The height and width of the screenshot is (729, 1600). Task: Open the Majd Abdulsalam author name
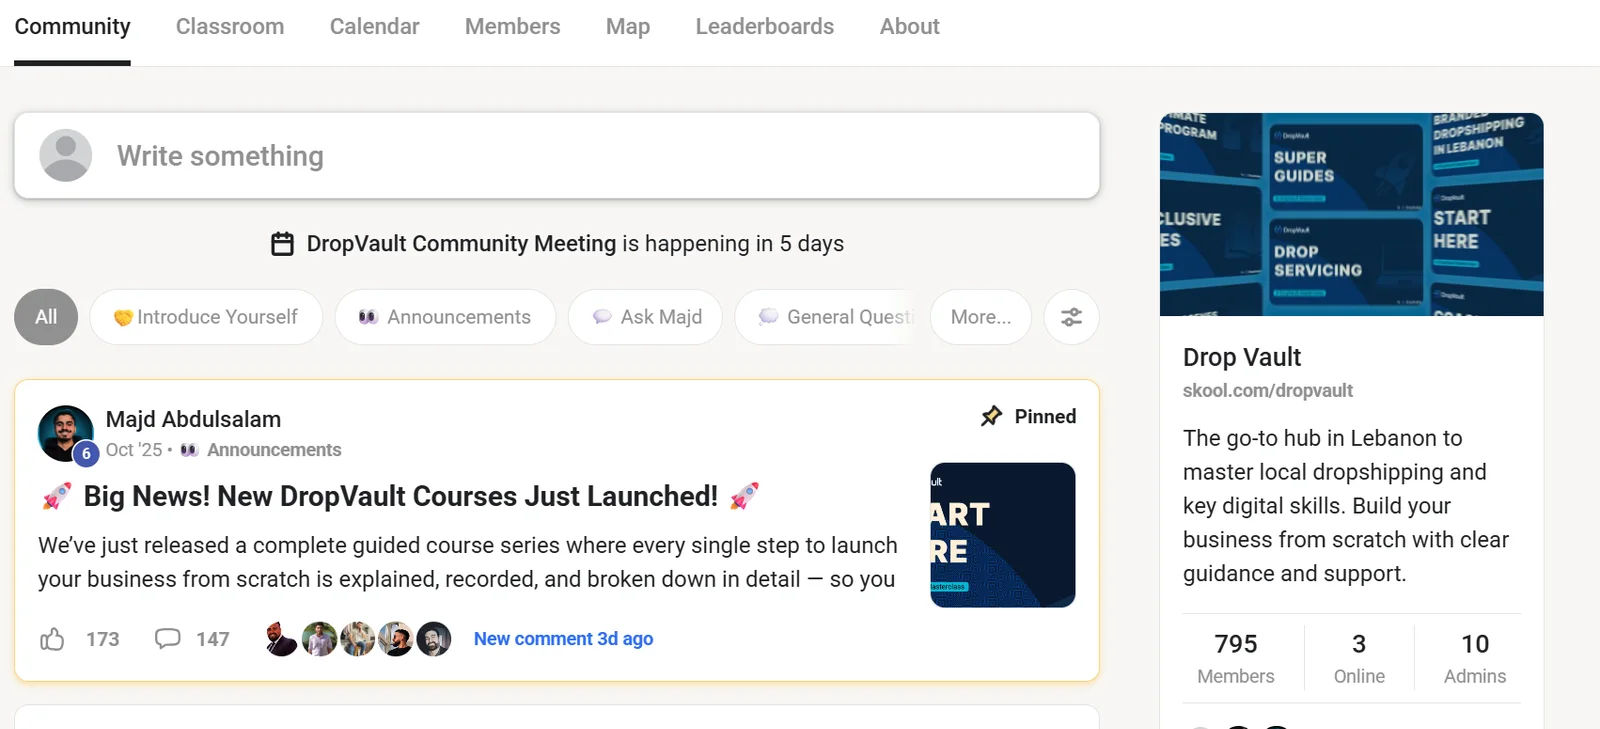click(194, 419)
